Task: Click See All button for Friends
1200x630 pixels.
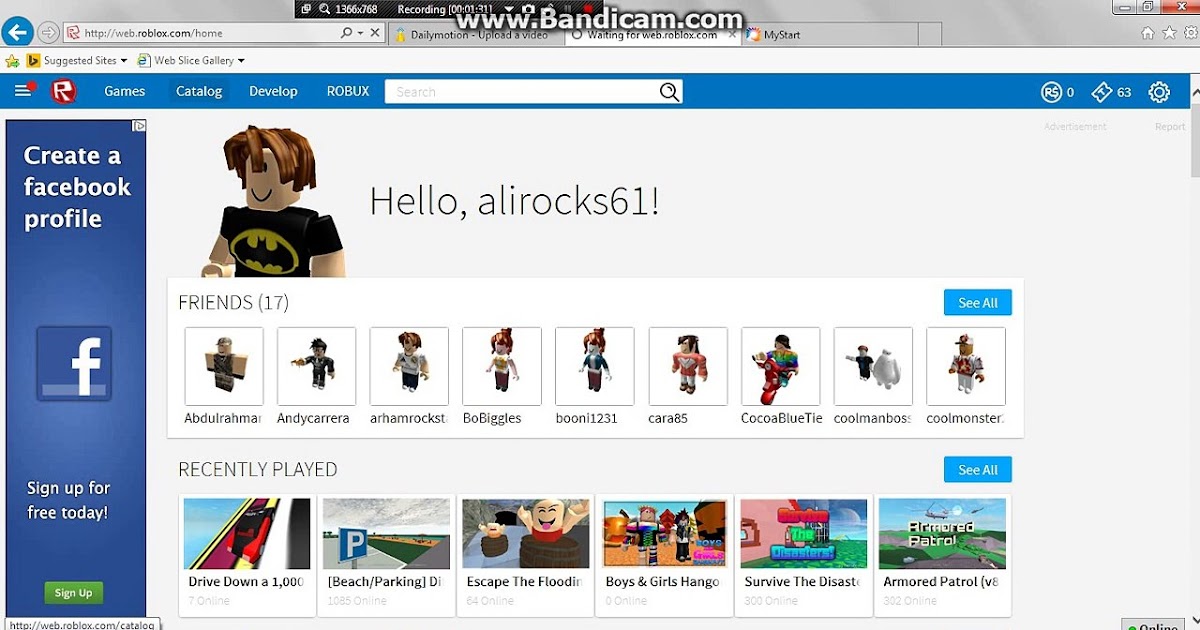Action: tap(978, 303)
